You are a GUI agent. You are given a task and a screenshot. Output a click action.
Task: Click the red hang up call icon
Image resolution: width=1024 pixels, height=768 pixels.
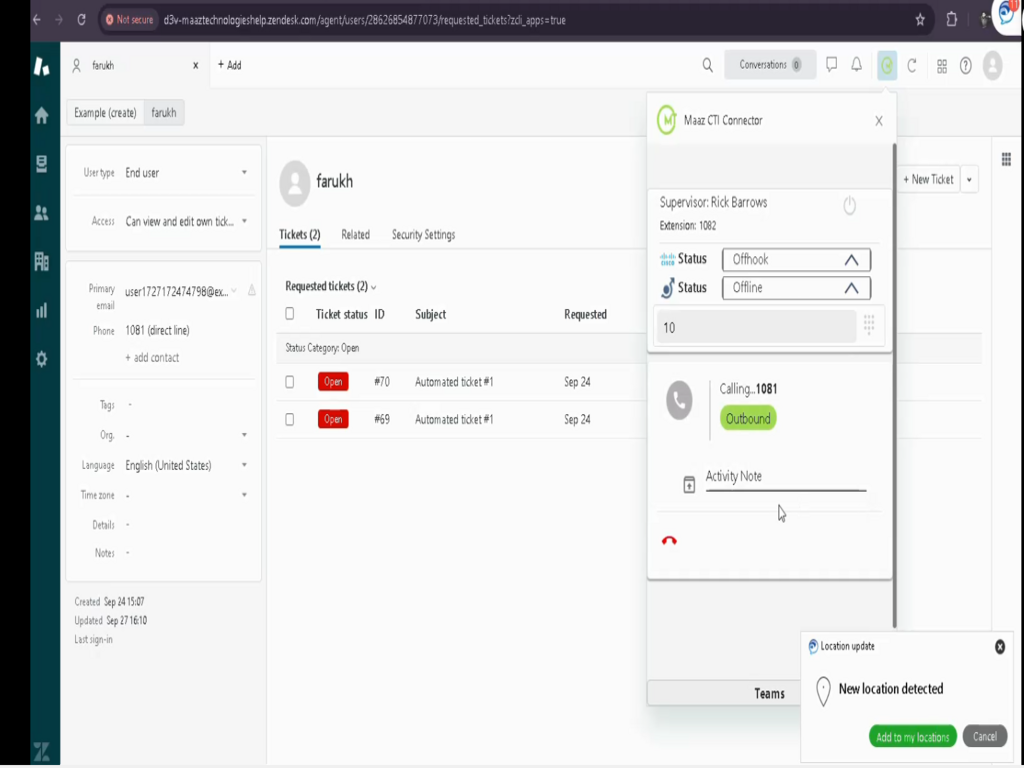point(669,541)
